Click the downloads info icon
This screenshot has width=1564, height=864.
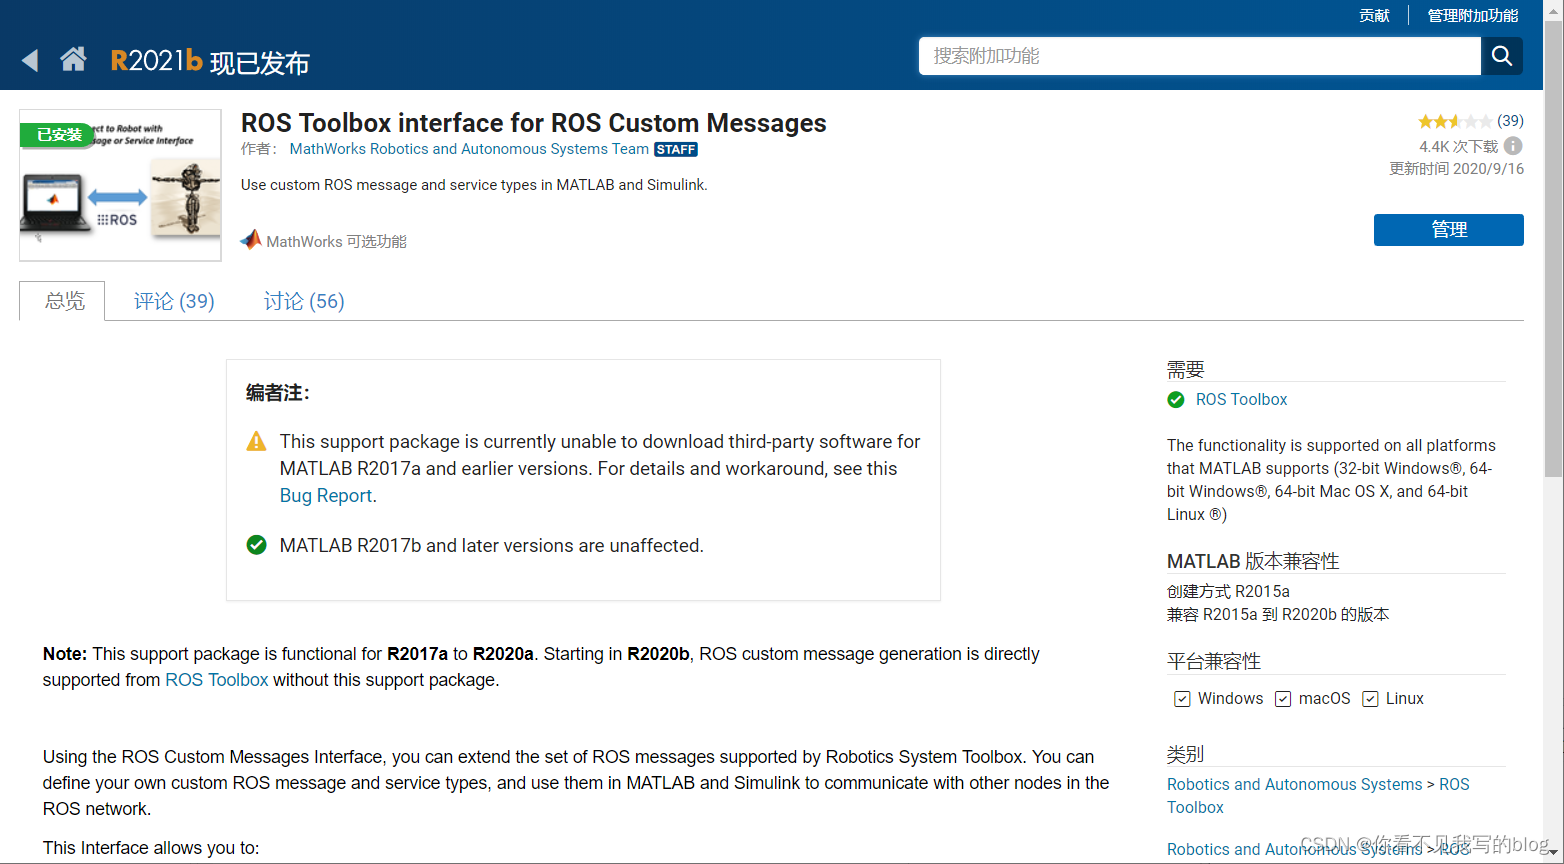point(1513,146)
